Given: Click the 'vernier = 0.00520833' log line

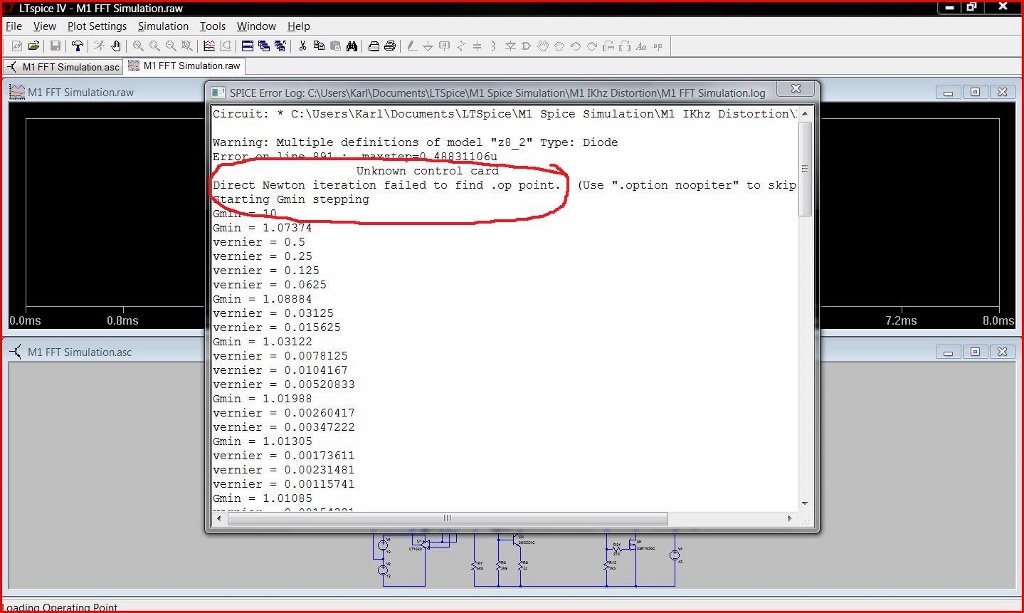Looking at the screenshot, I should (x=283, y=385).
